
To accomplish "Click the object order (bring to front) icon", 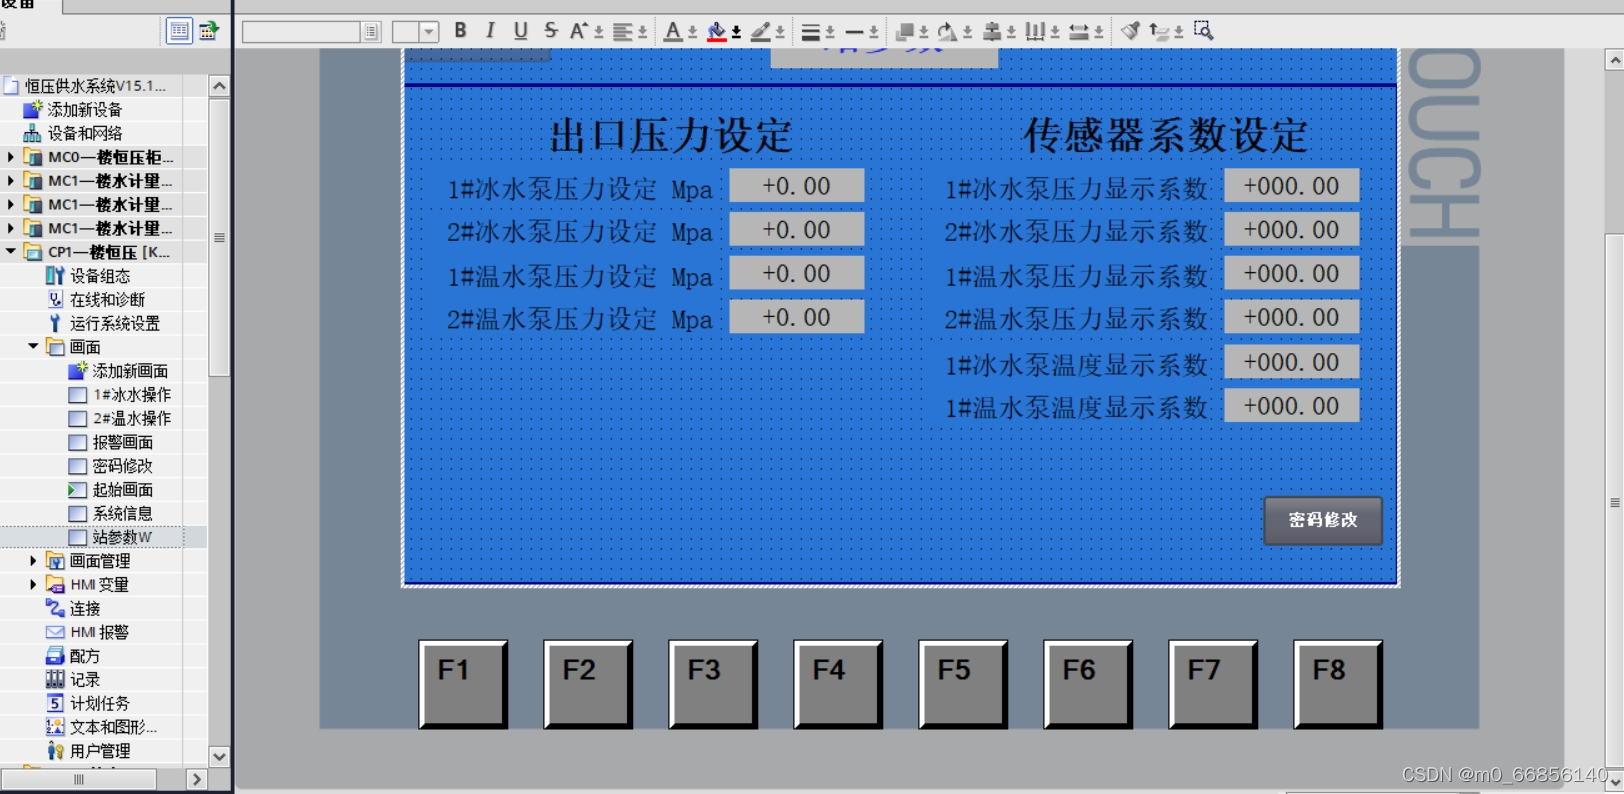I will point(905,32).
